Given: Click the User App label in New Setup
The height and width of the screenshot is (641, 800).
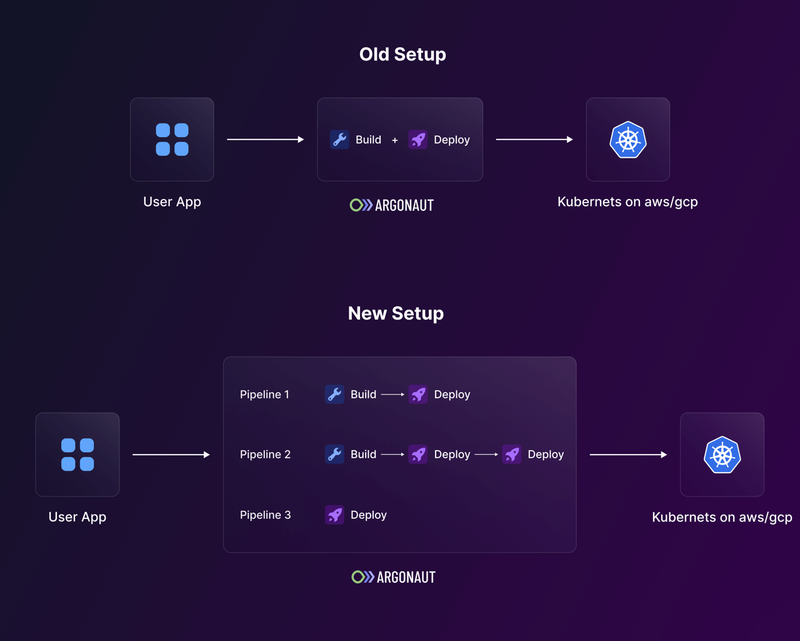Looking at the screenshot, I should tap(77, 517).
